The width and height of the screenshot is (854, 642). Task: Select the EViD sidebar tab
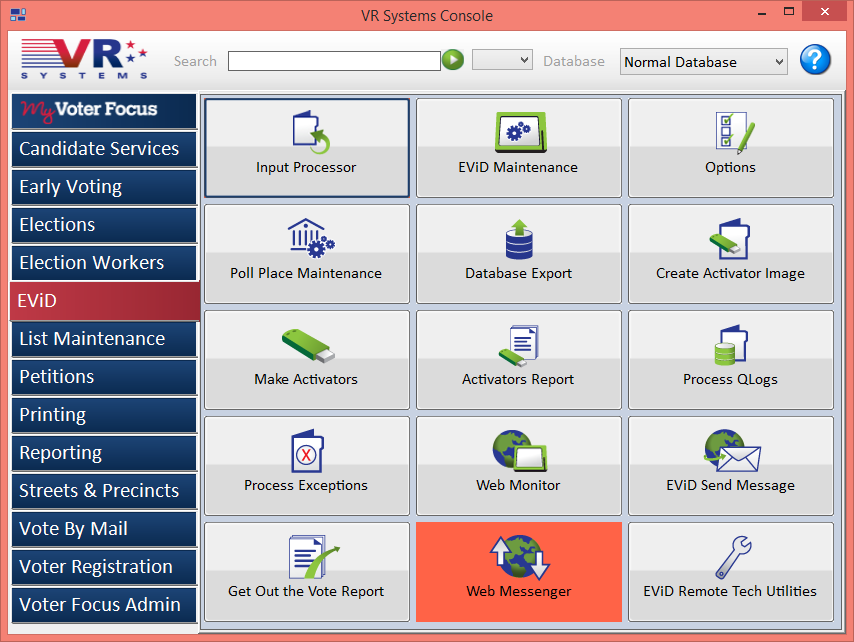105,301
